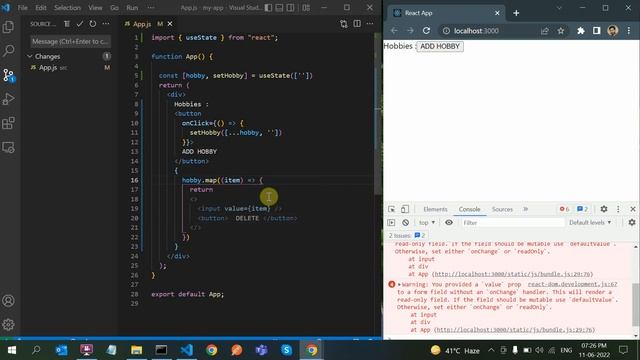
Task: Clear the console
Action: coord(405,222)
